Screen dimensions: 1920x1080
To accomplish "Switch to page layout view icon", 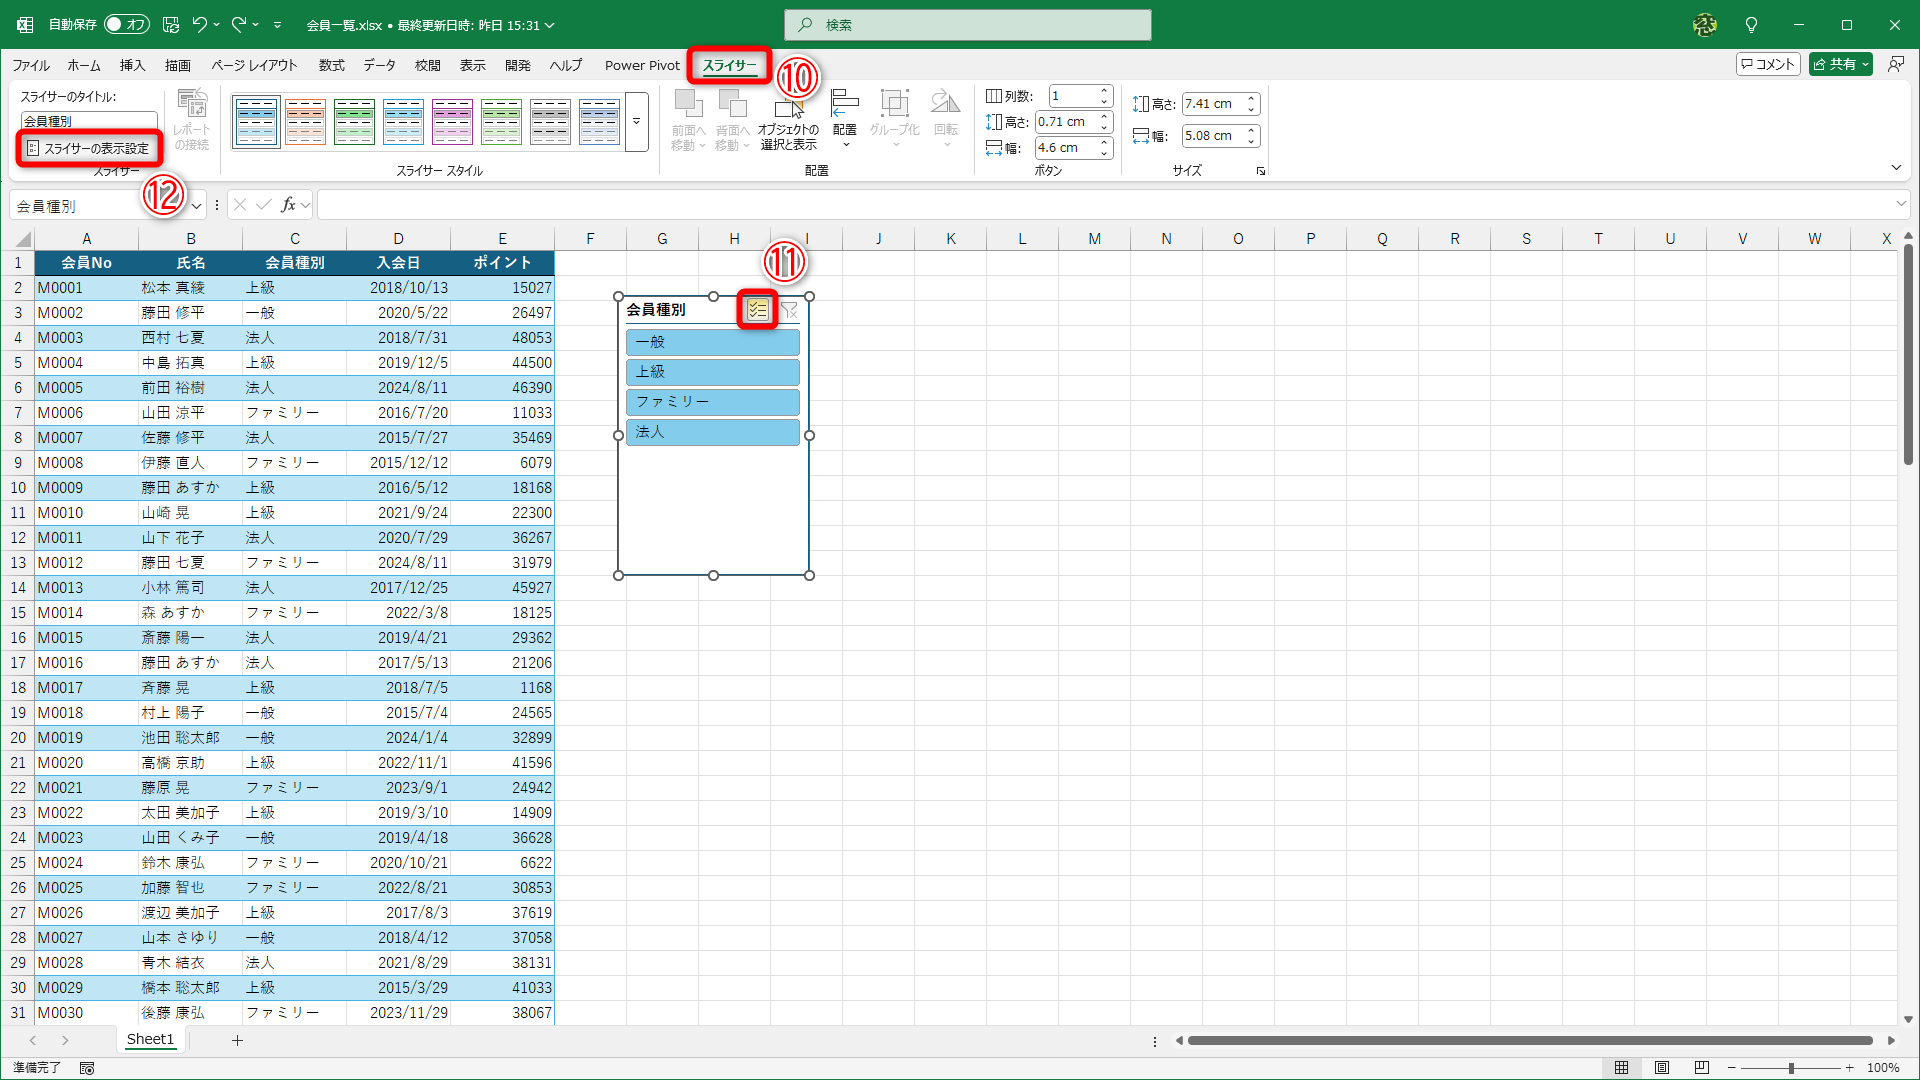I will pyautogui.click(x=1662, y=1068).
